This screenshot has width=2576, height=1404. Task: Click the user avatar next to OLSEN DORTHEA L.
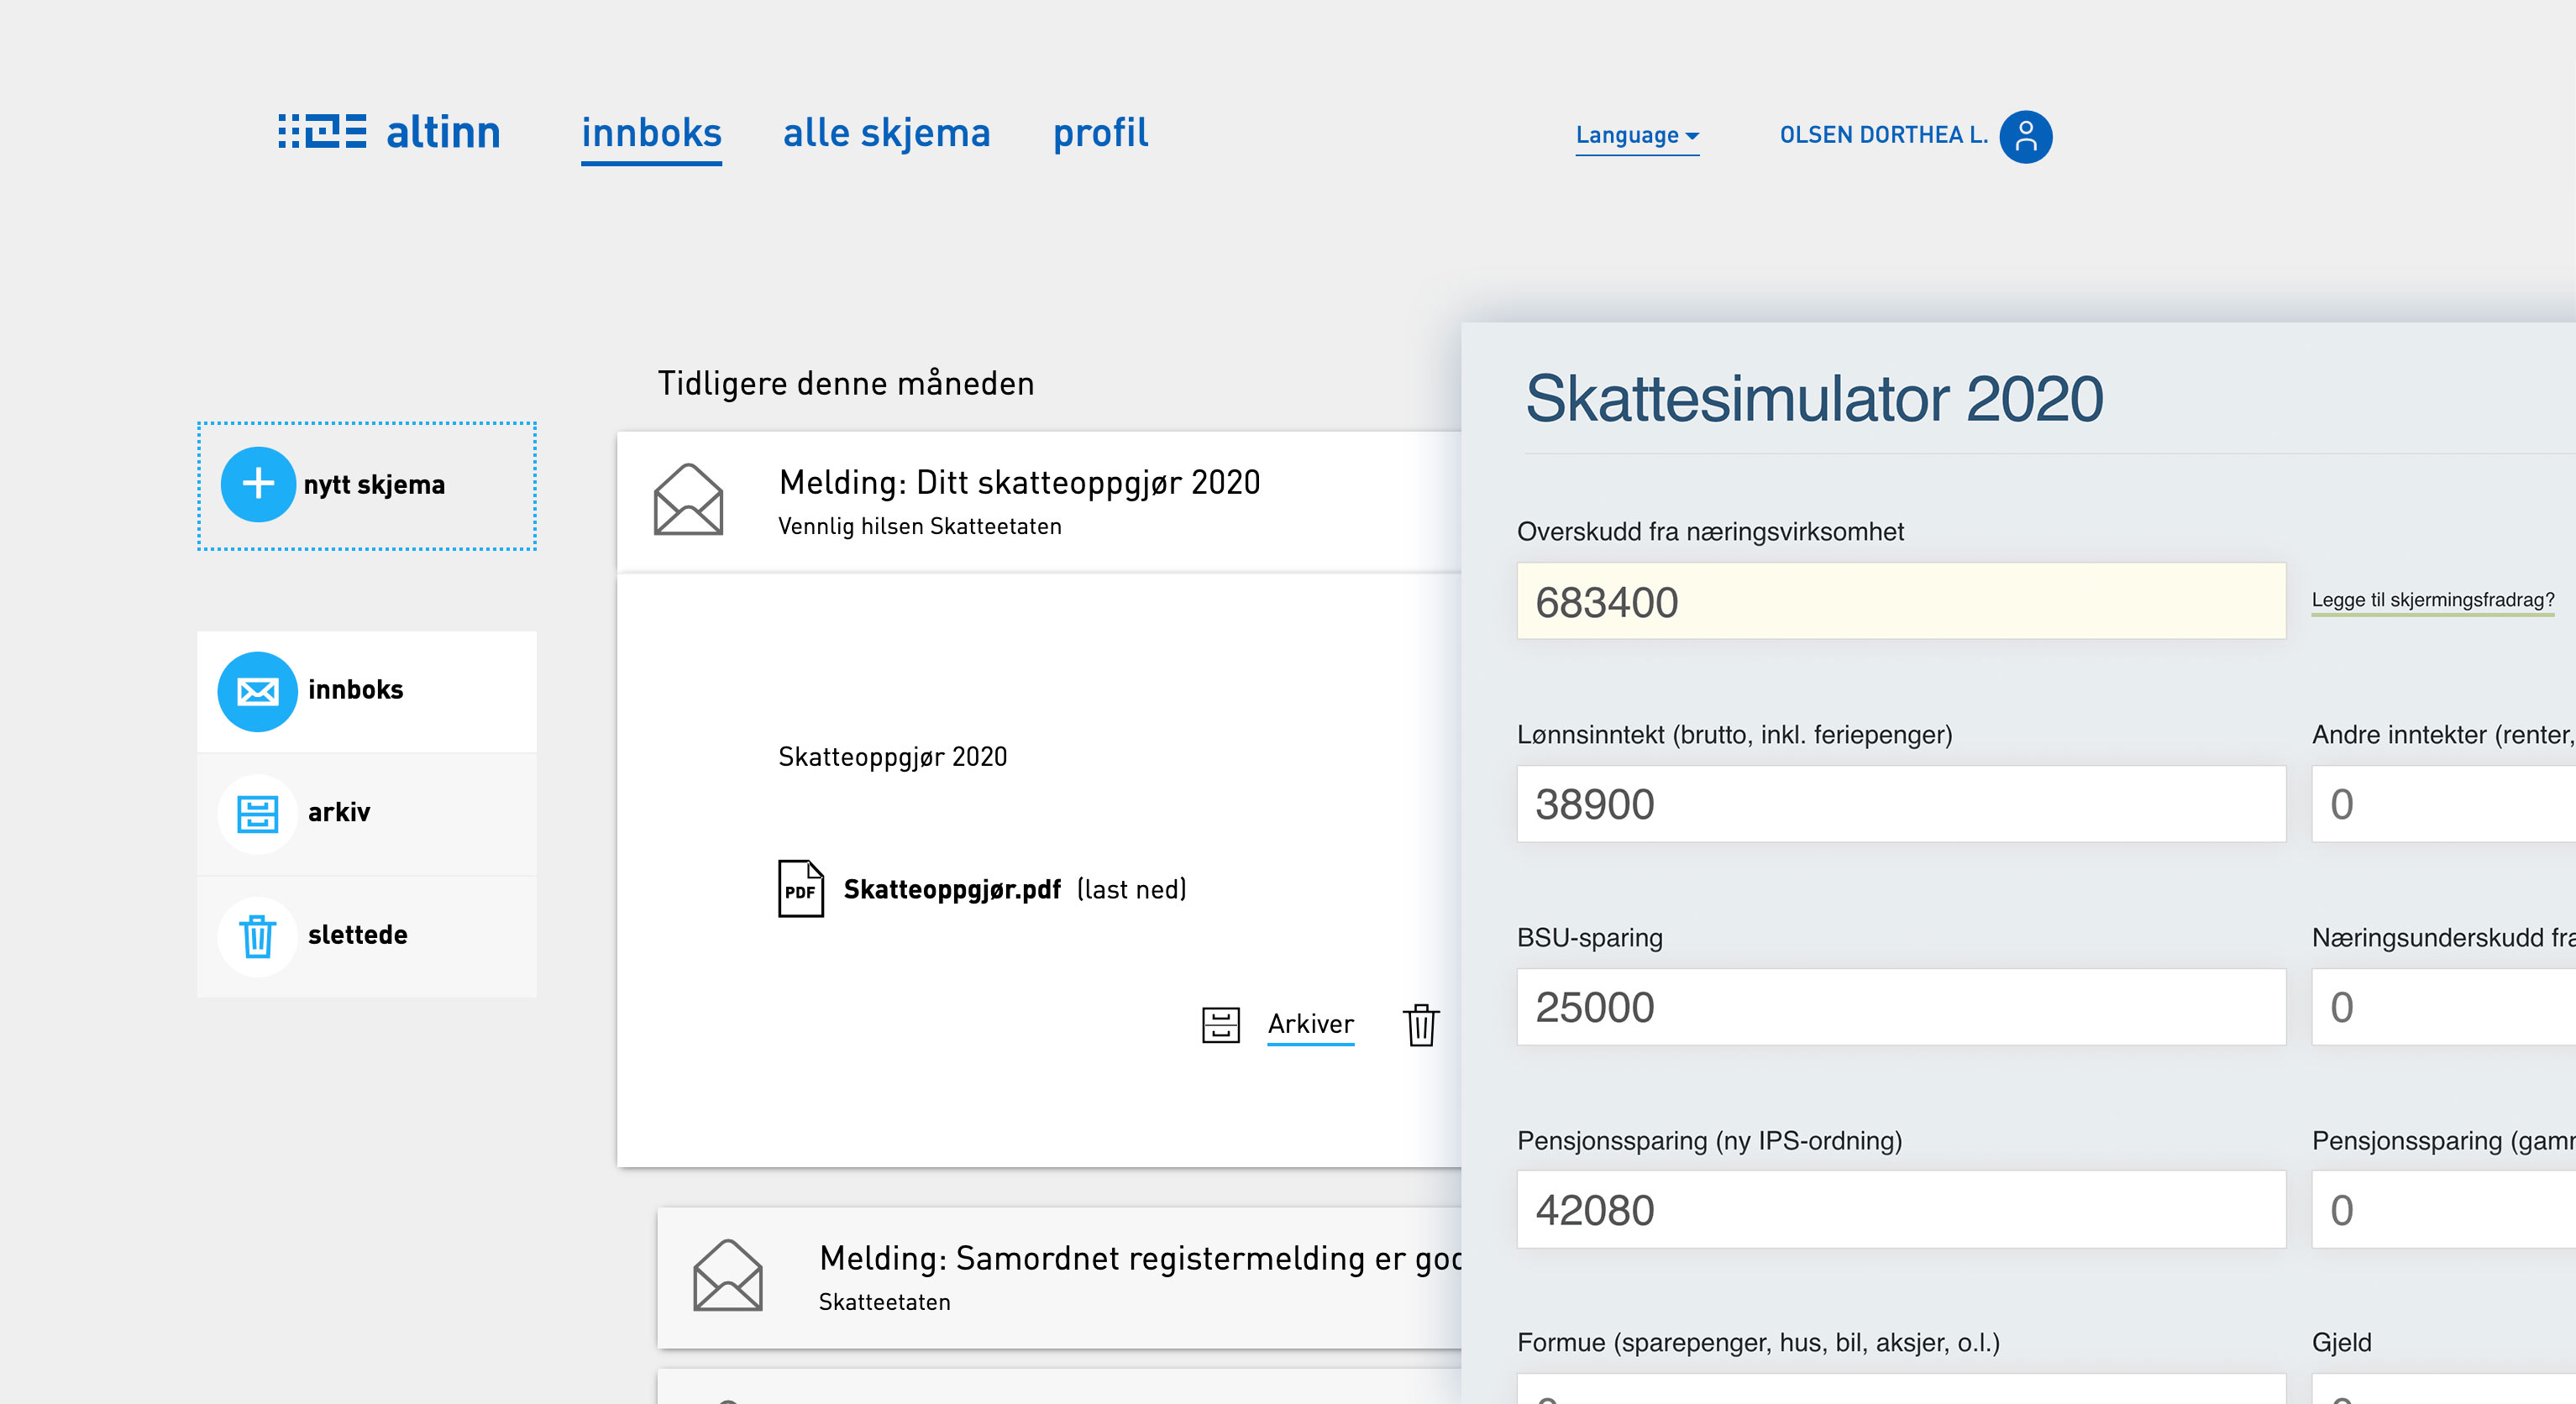(x=2025, y=136)
